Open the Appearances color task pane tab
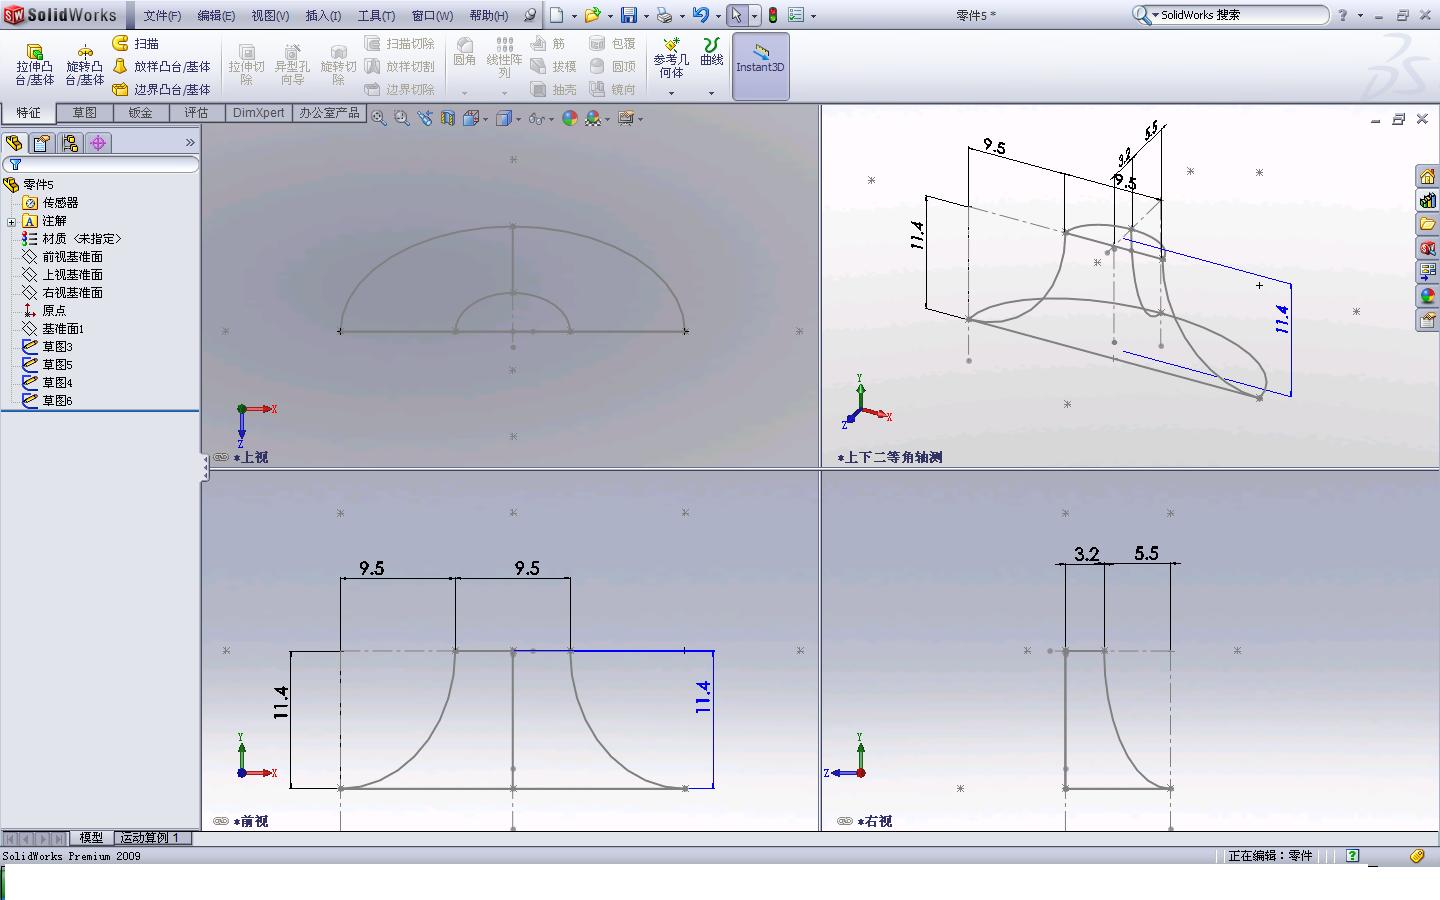The image size is (1440, 900). (1427, 296)
